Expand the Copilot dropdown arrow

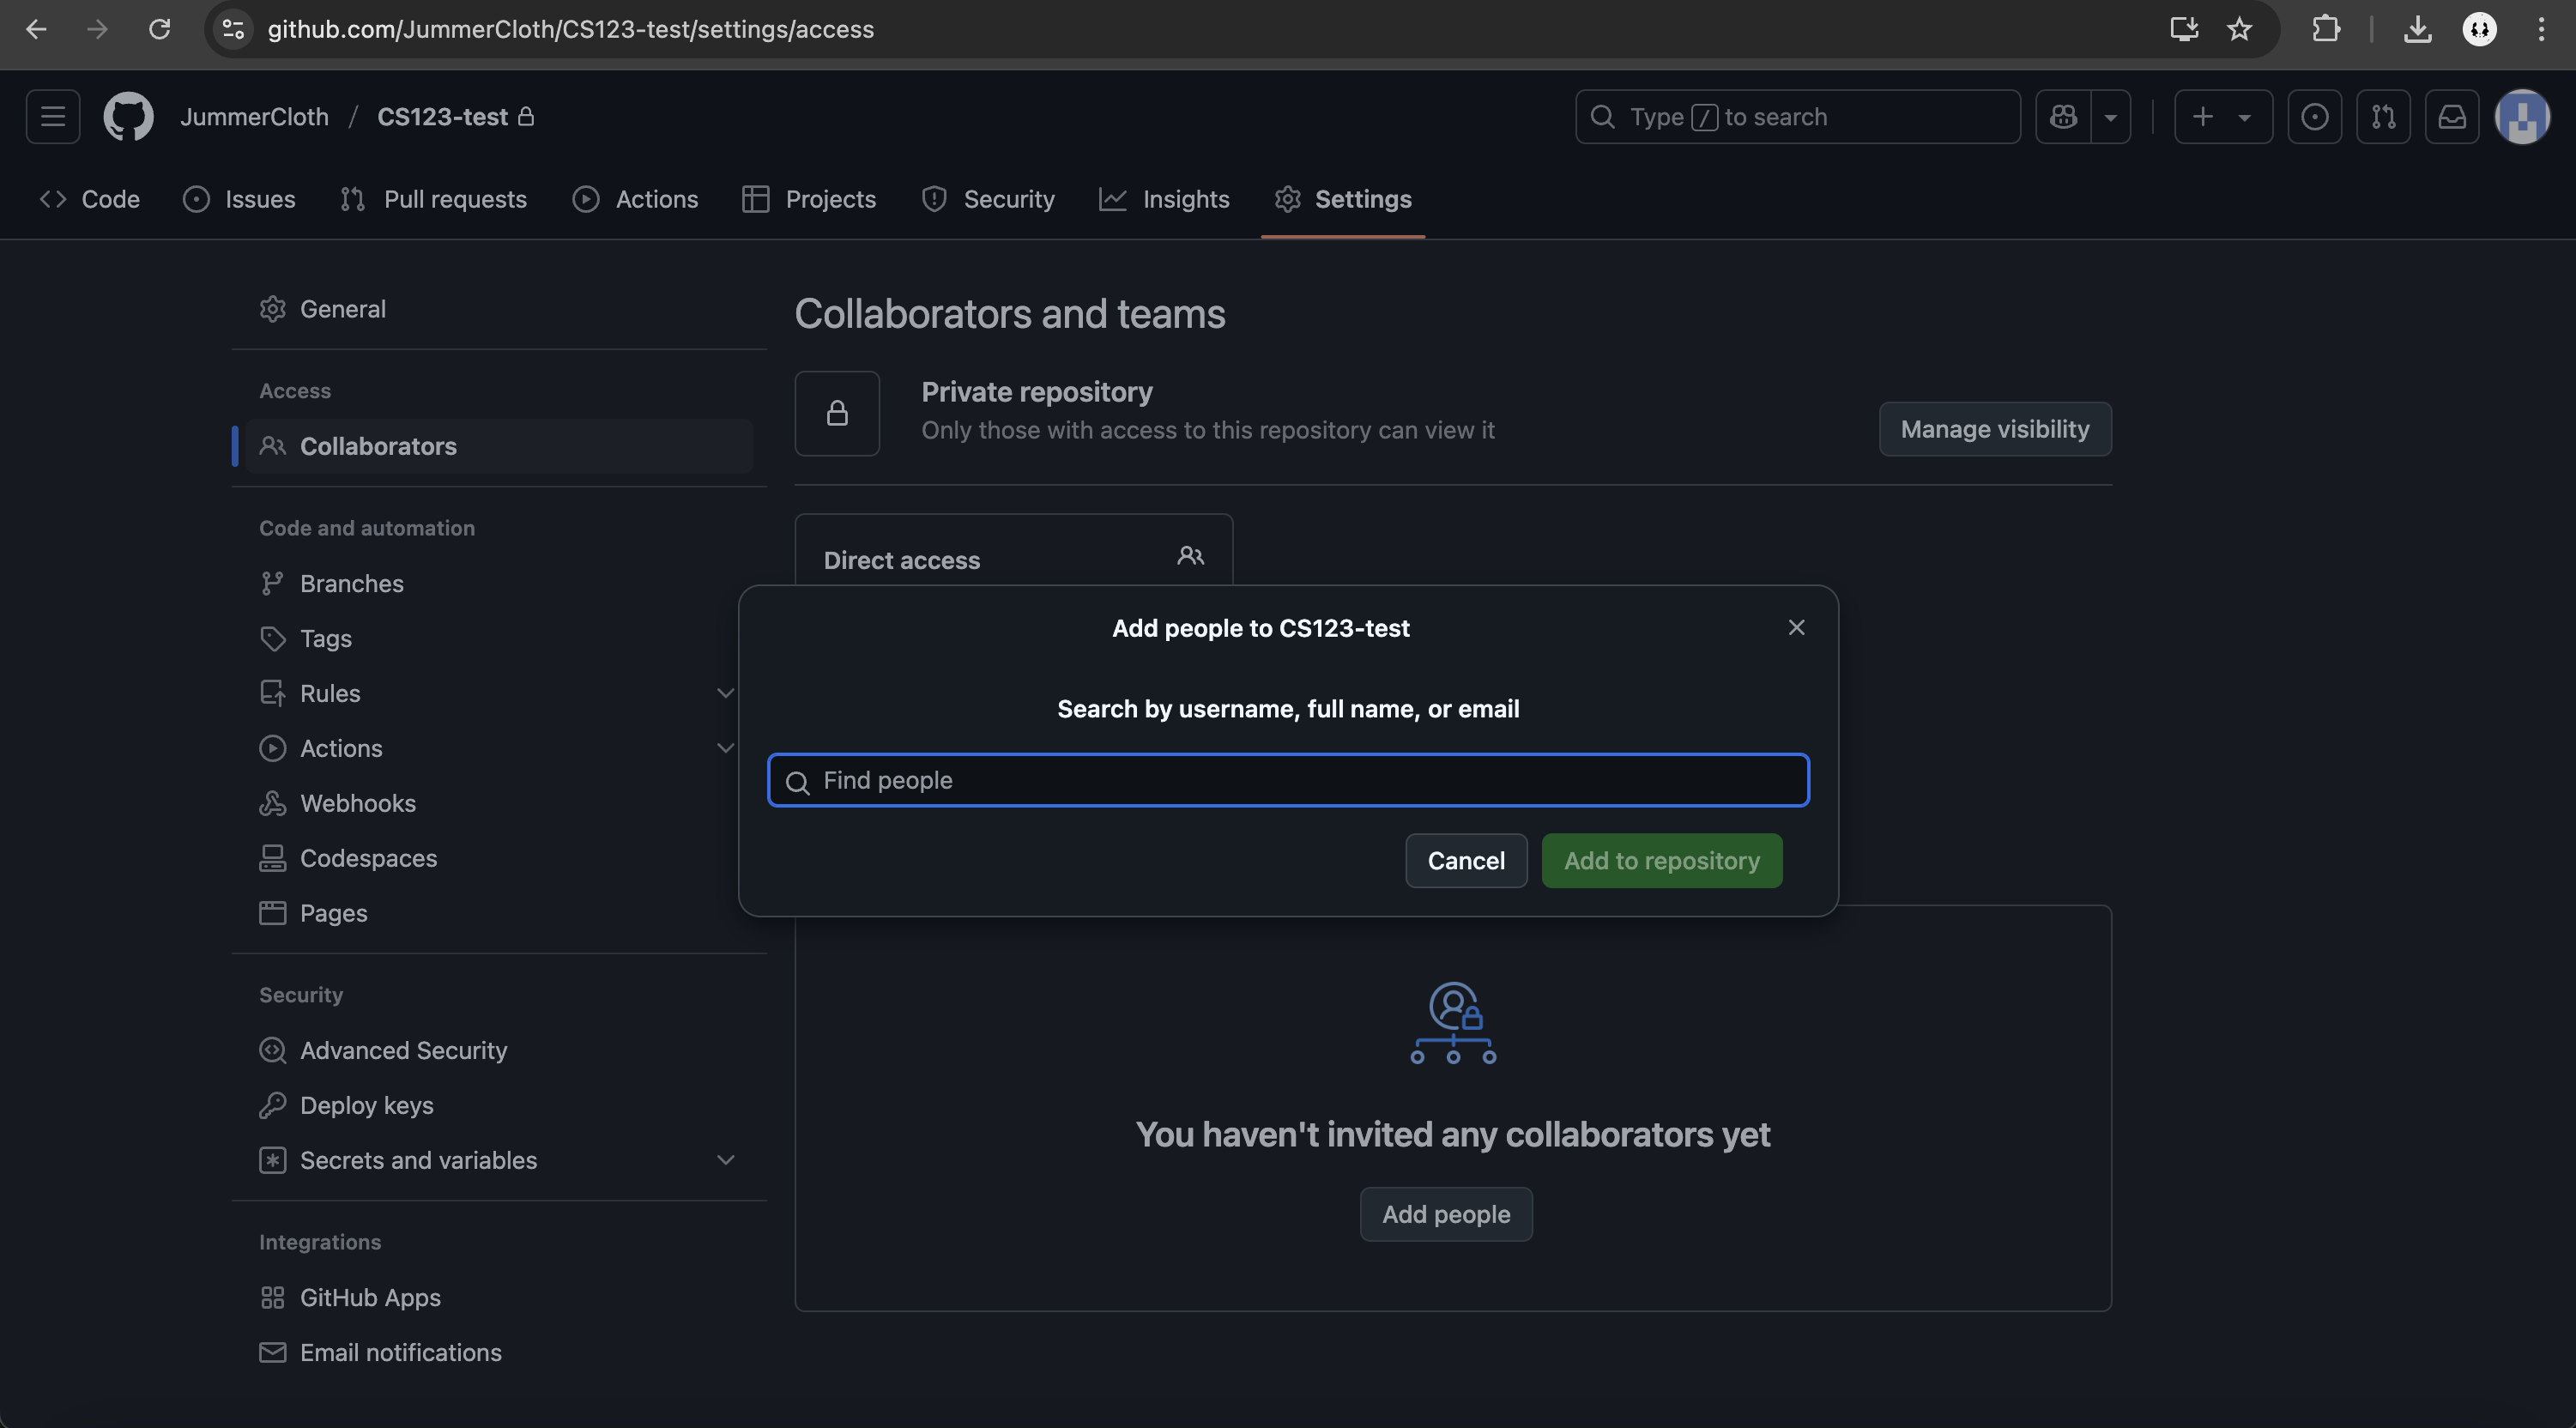(2110, 117)
